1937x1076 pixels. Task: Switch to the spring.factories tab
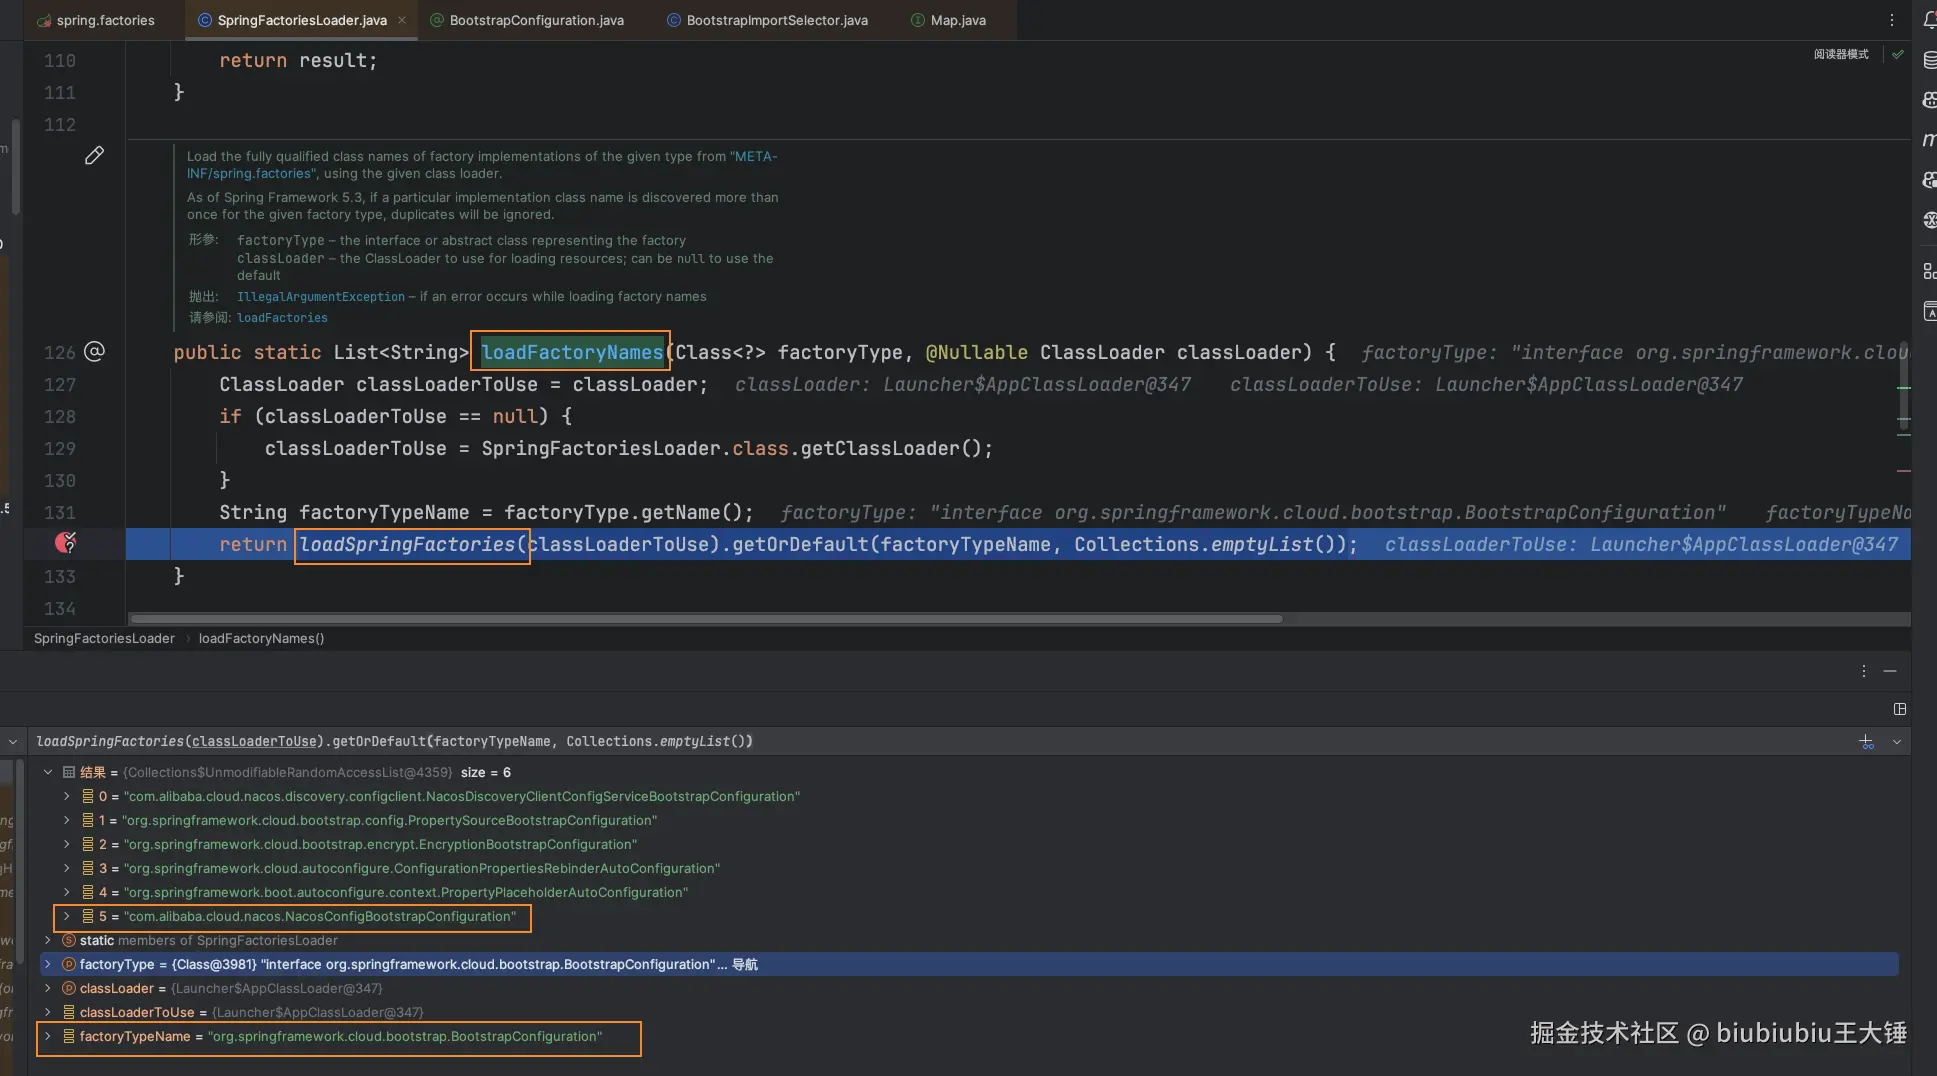click(105, 20)
